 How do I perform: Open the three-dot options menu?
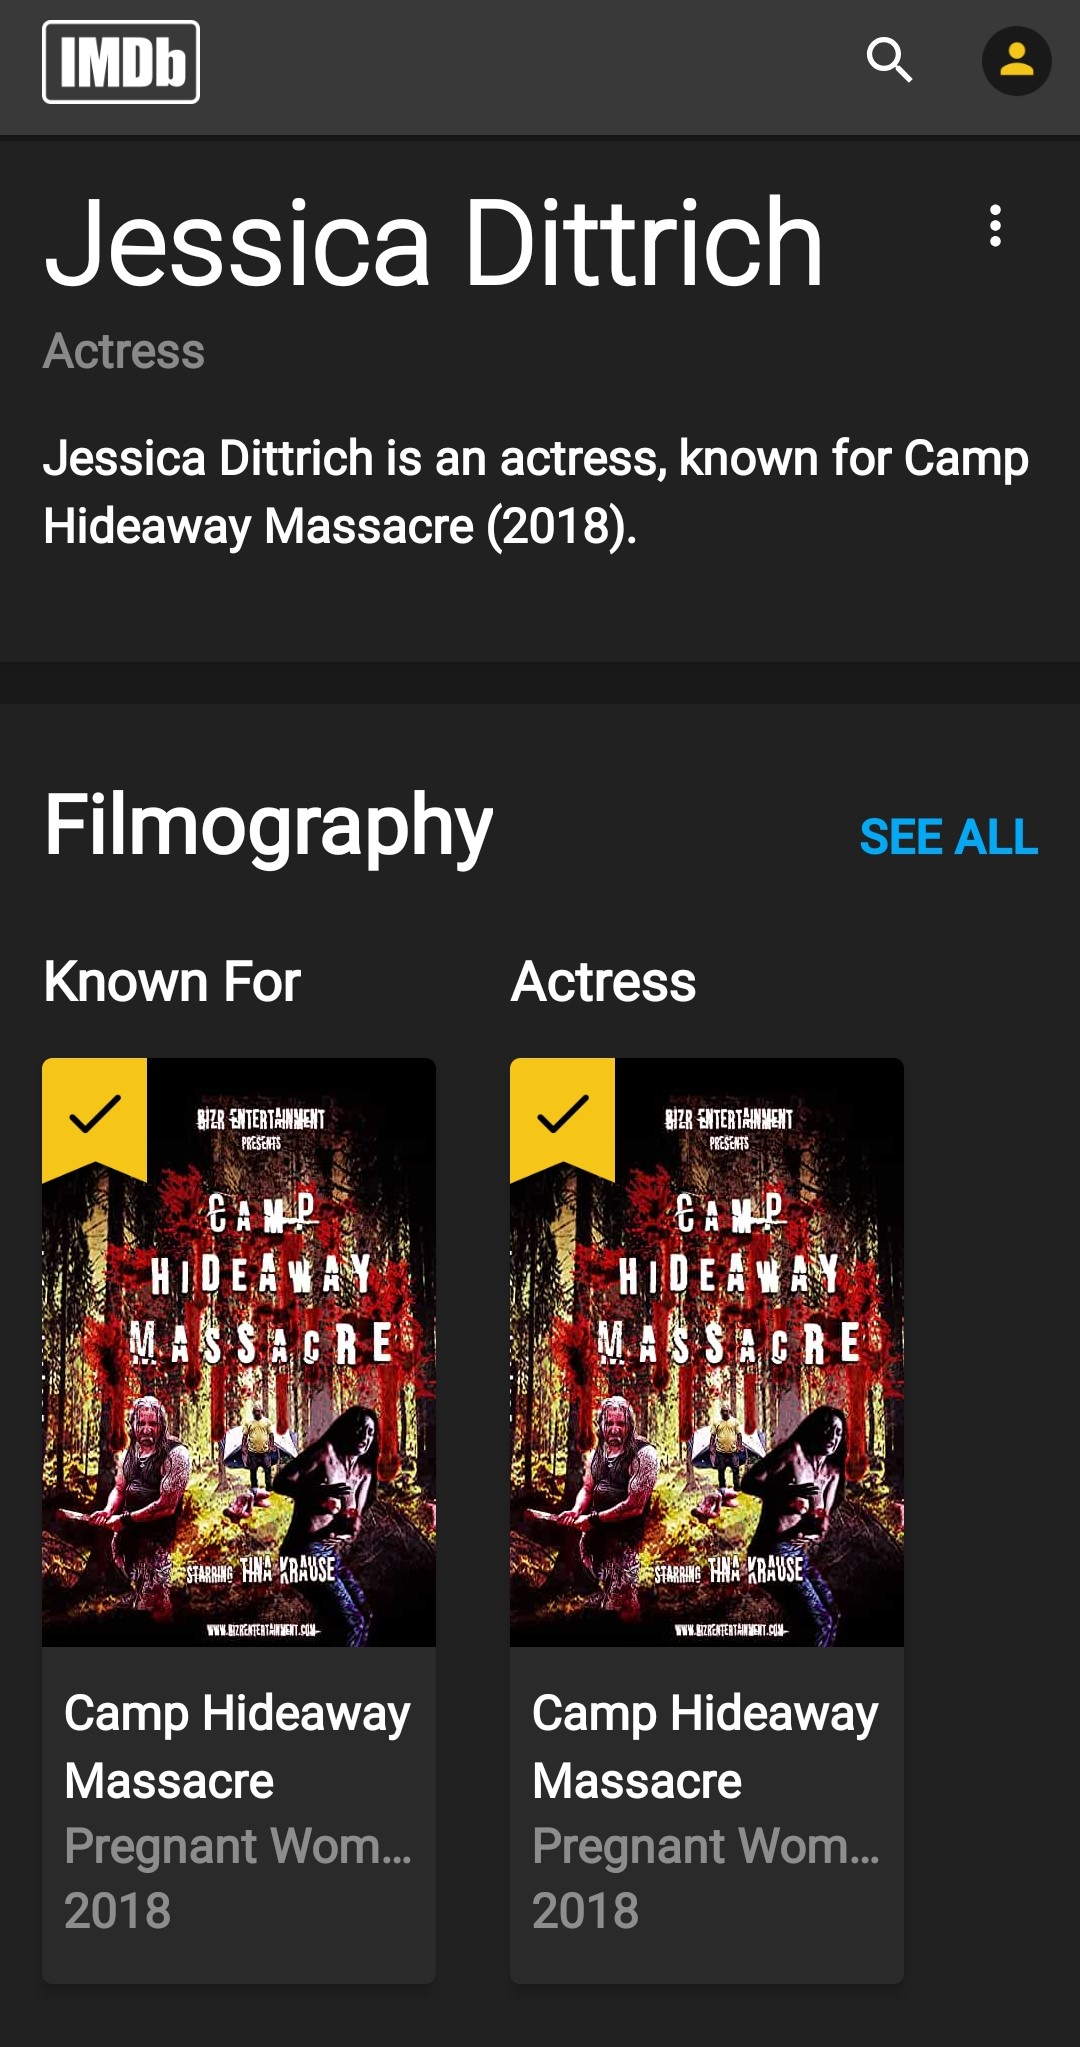click(x=995, y=226)
